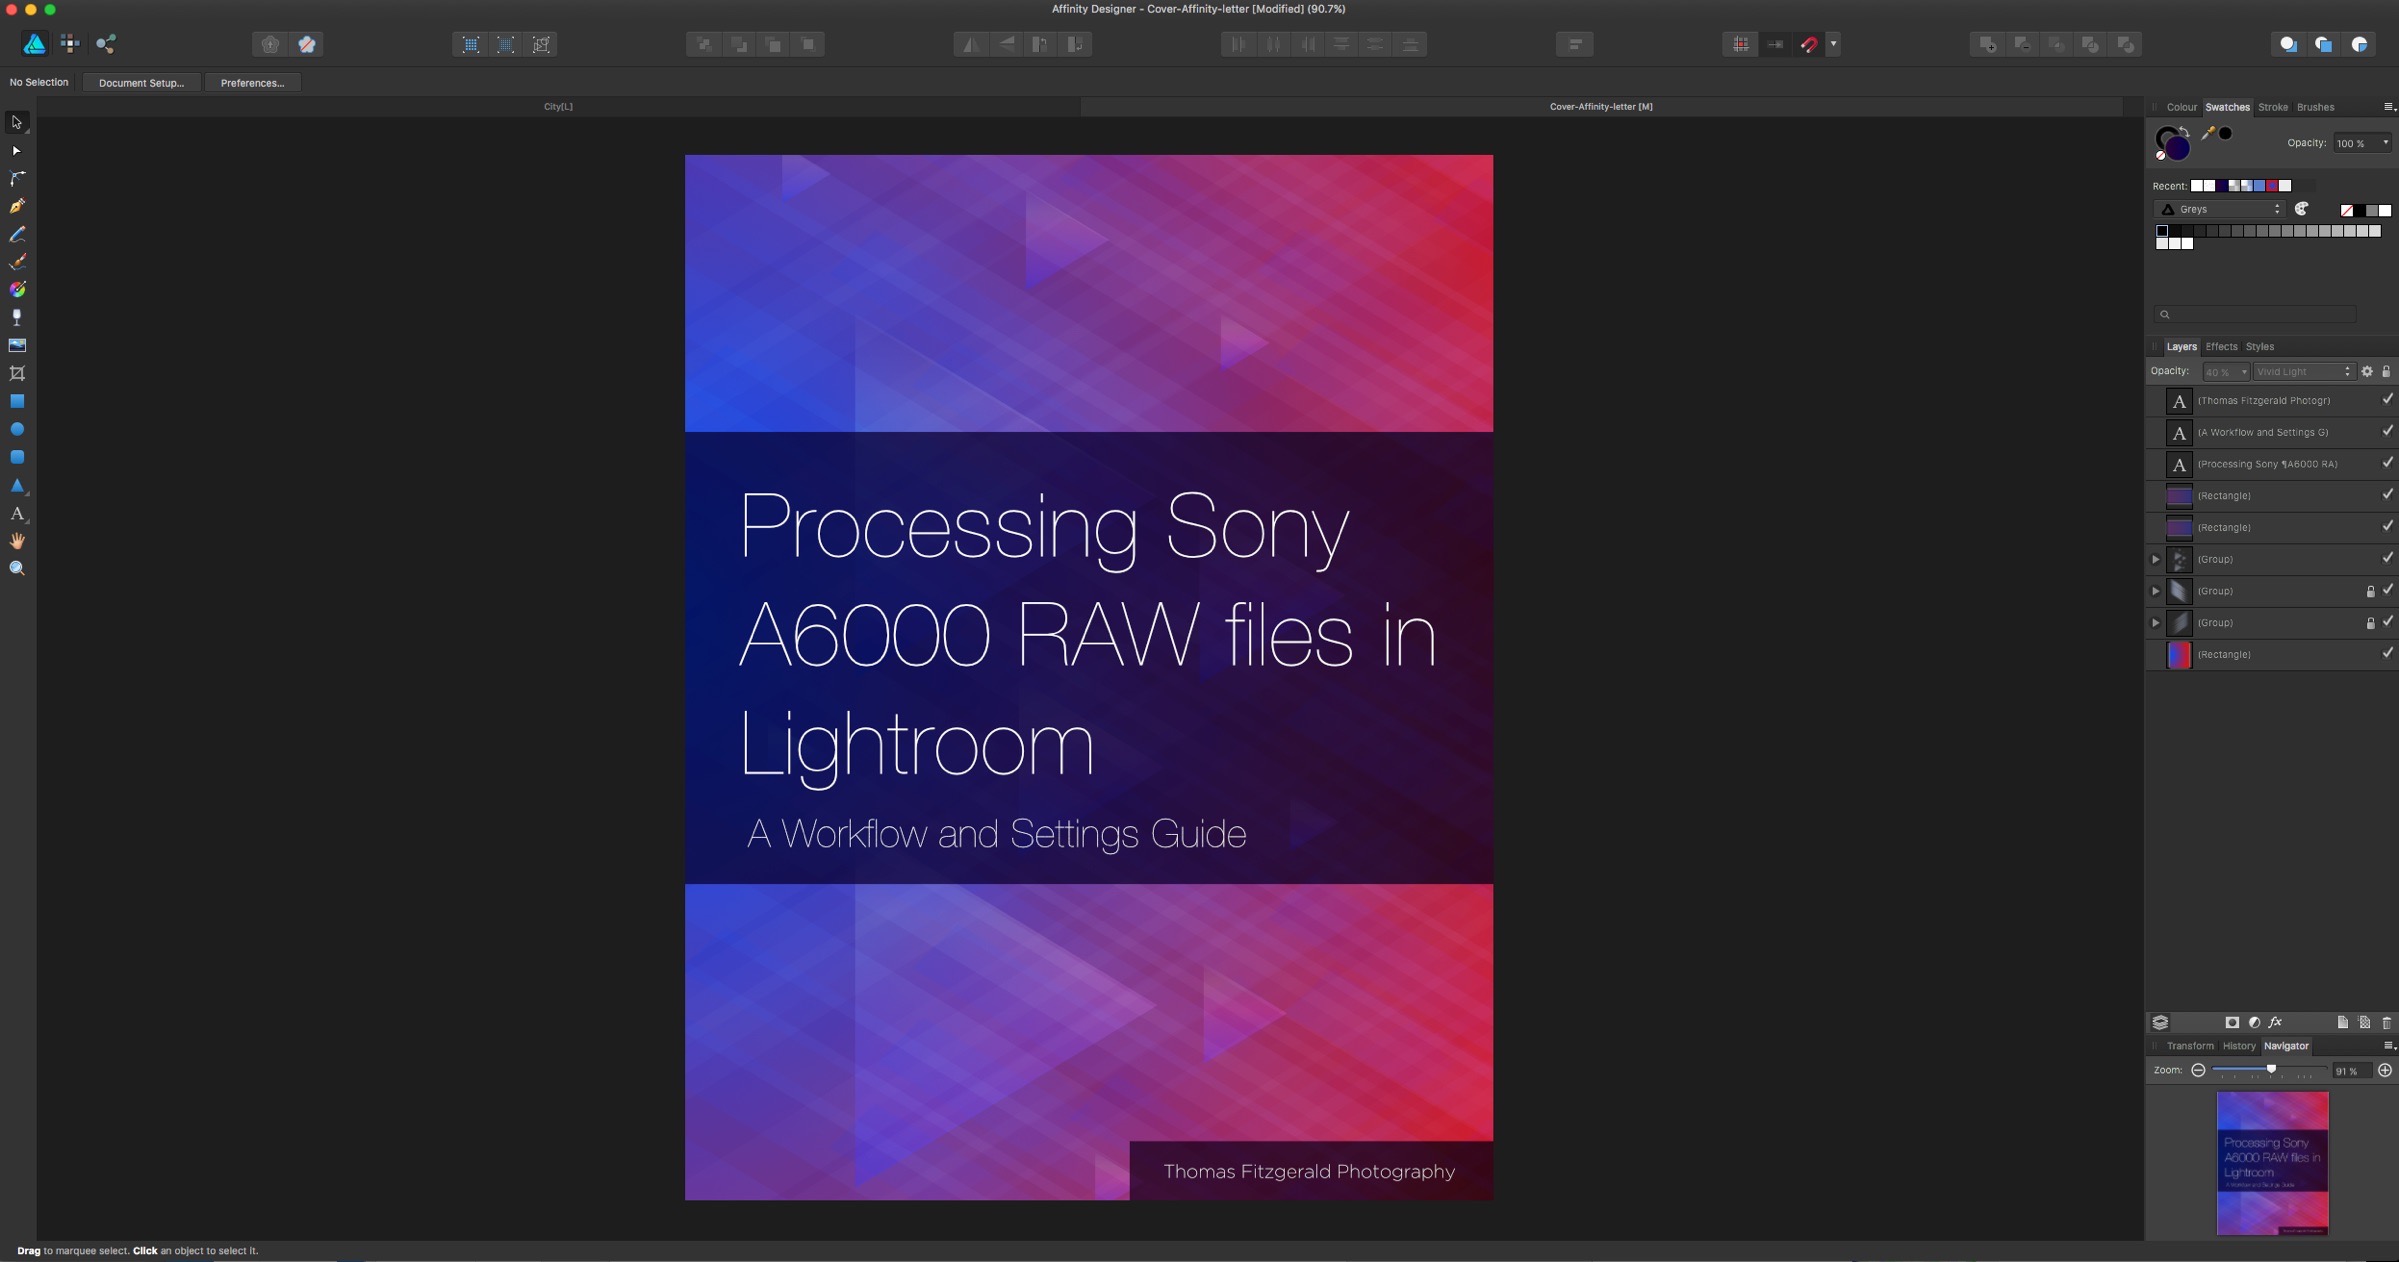Screen dimensions: 2399x1262
Task: Switch to the Styles tab
Action: 2259,347
